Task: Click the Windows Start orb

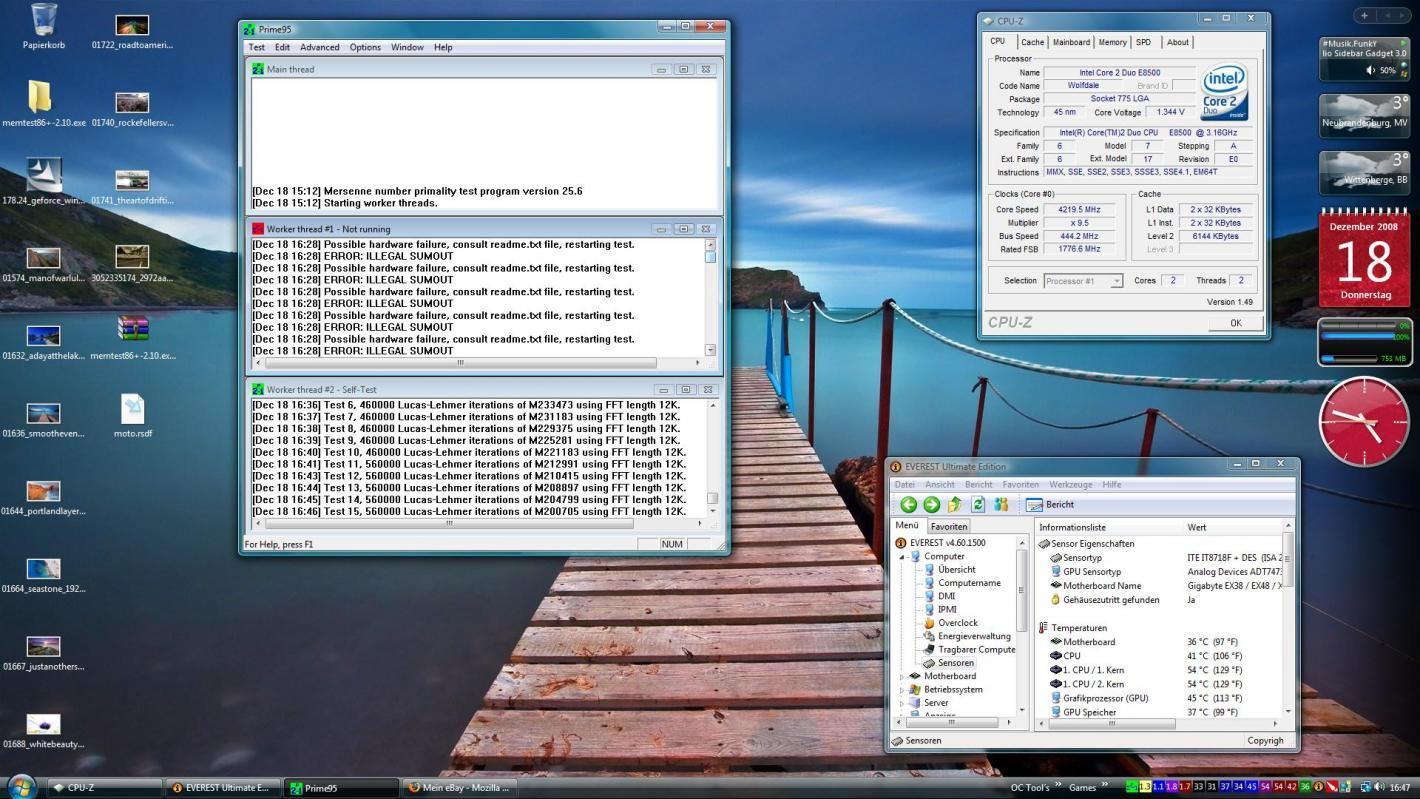Action: [x=21, y=786]
